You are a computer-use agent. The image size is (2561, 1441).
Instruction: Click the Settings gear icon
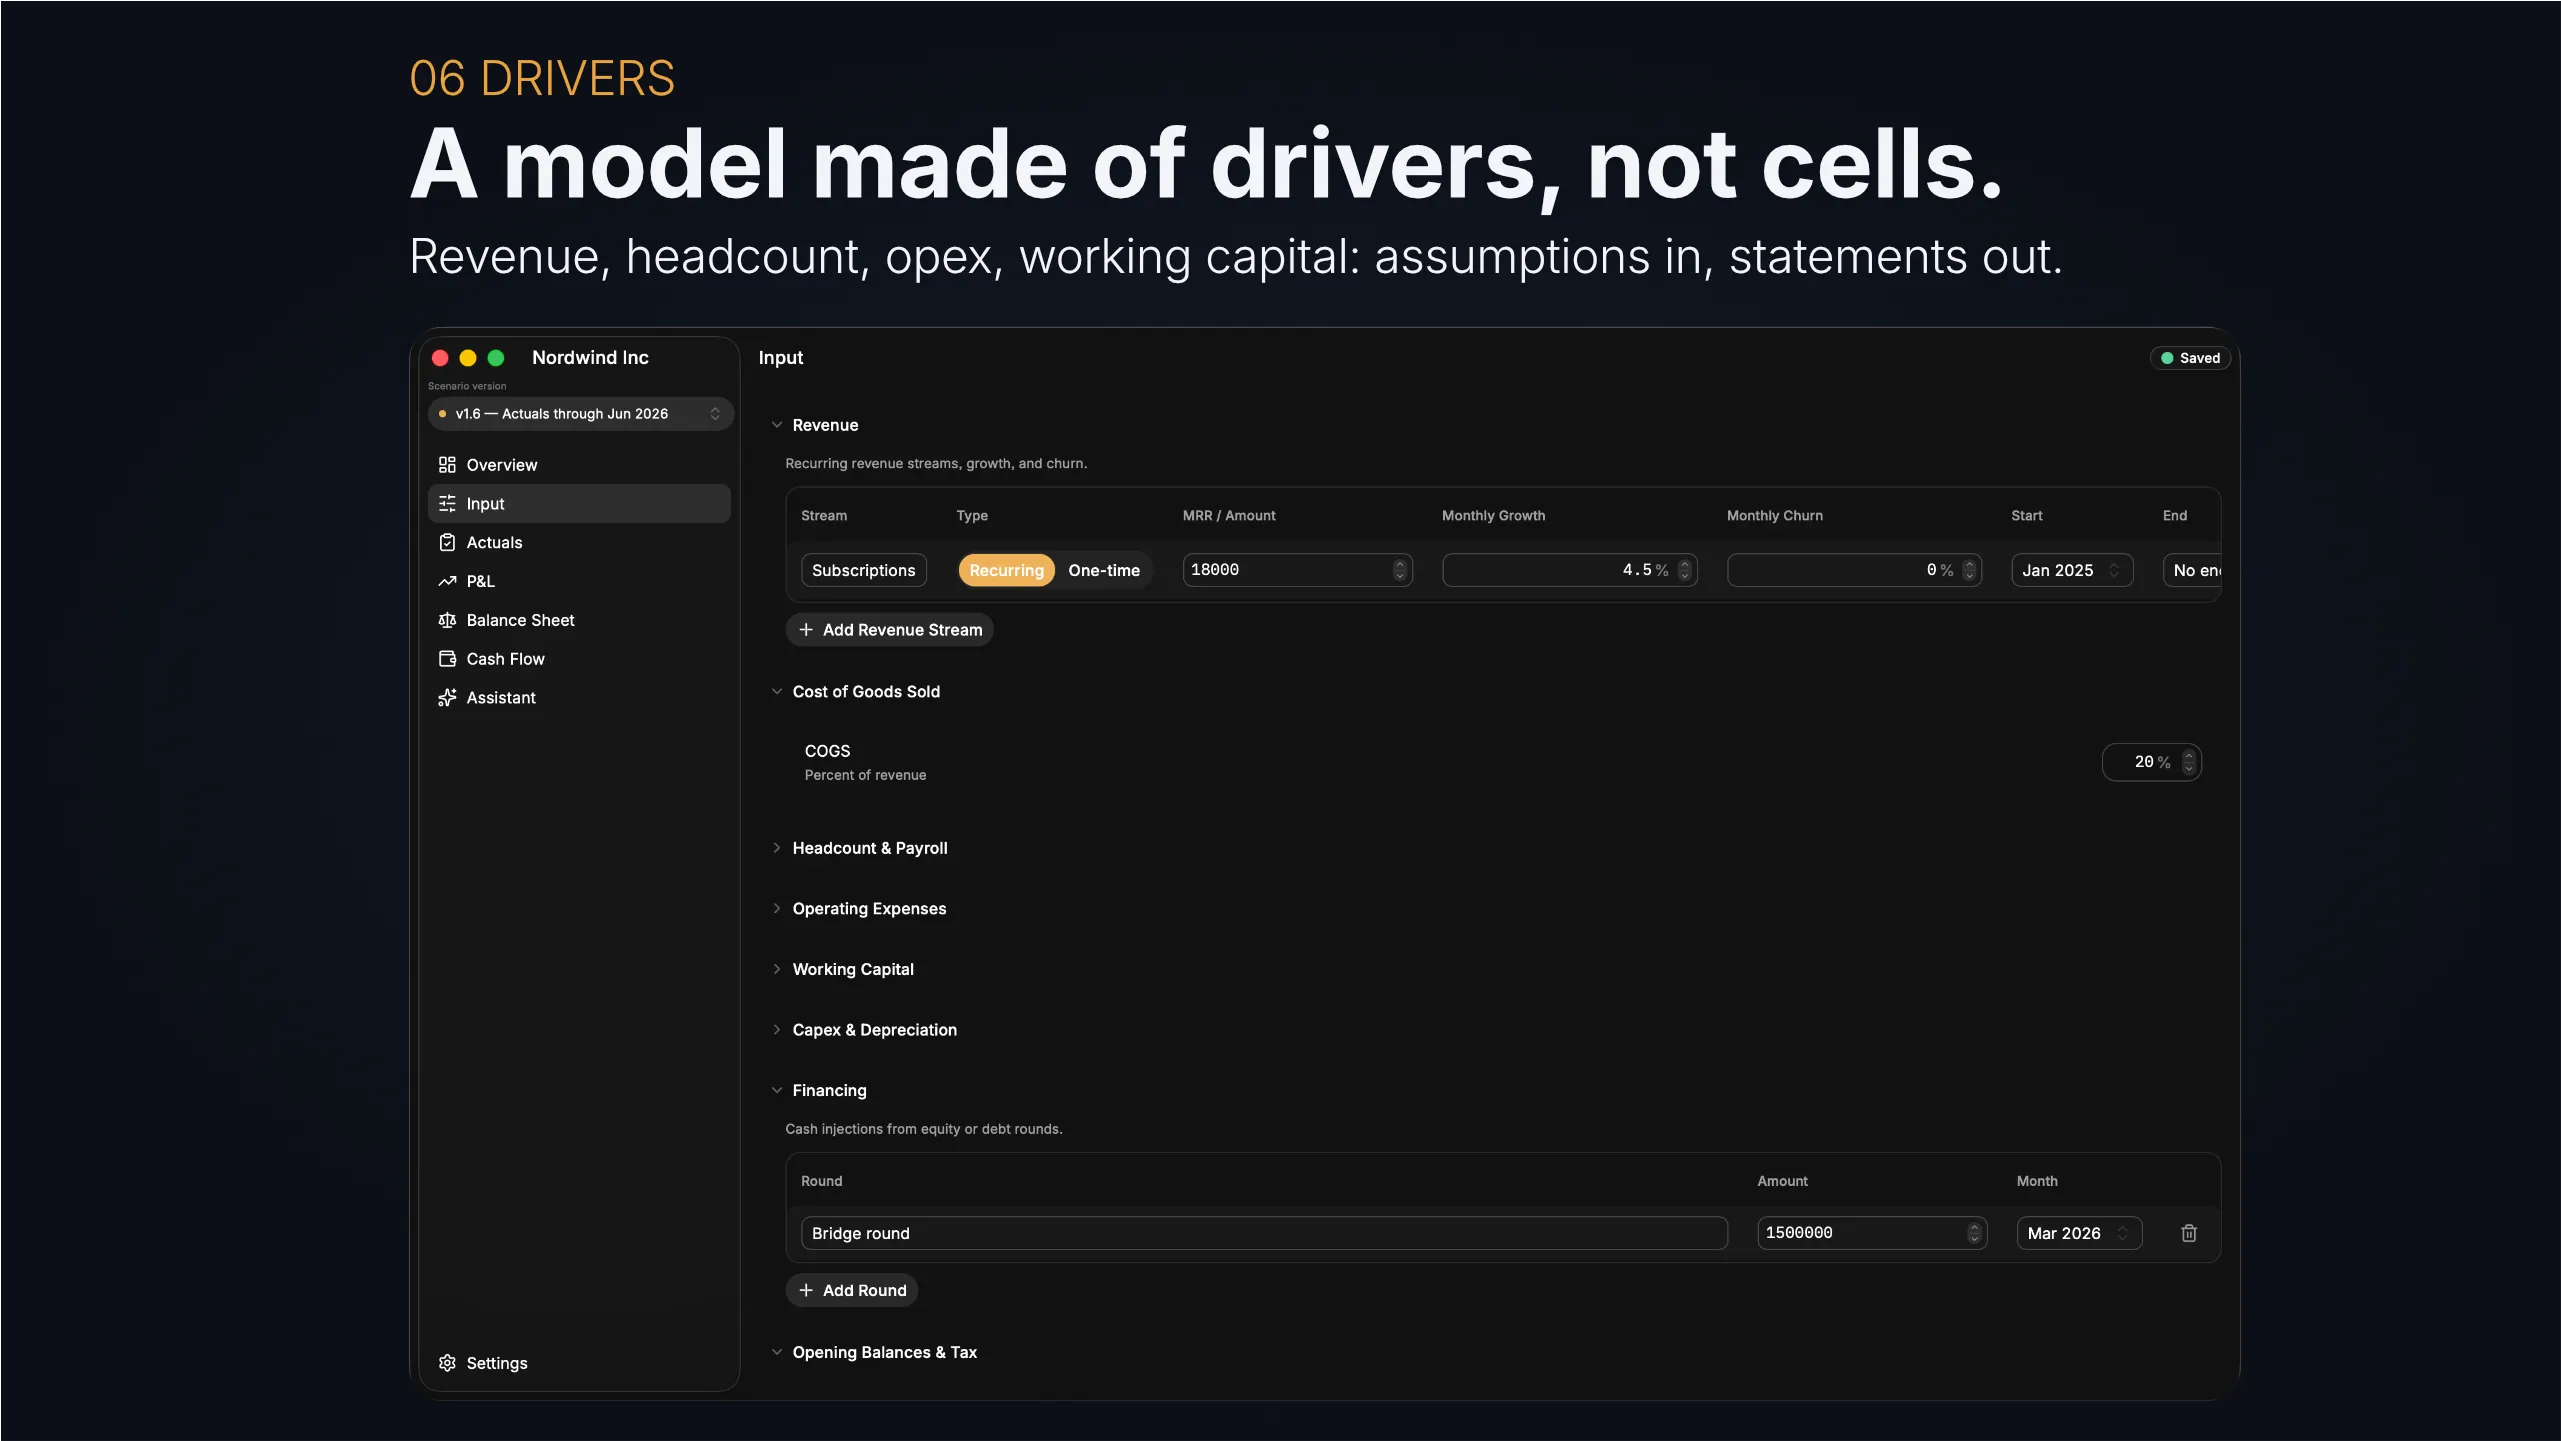click(447, 1363)
